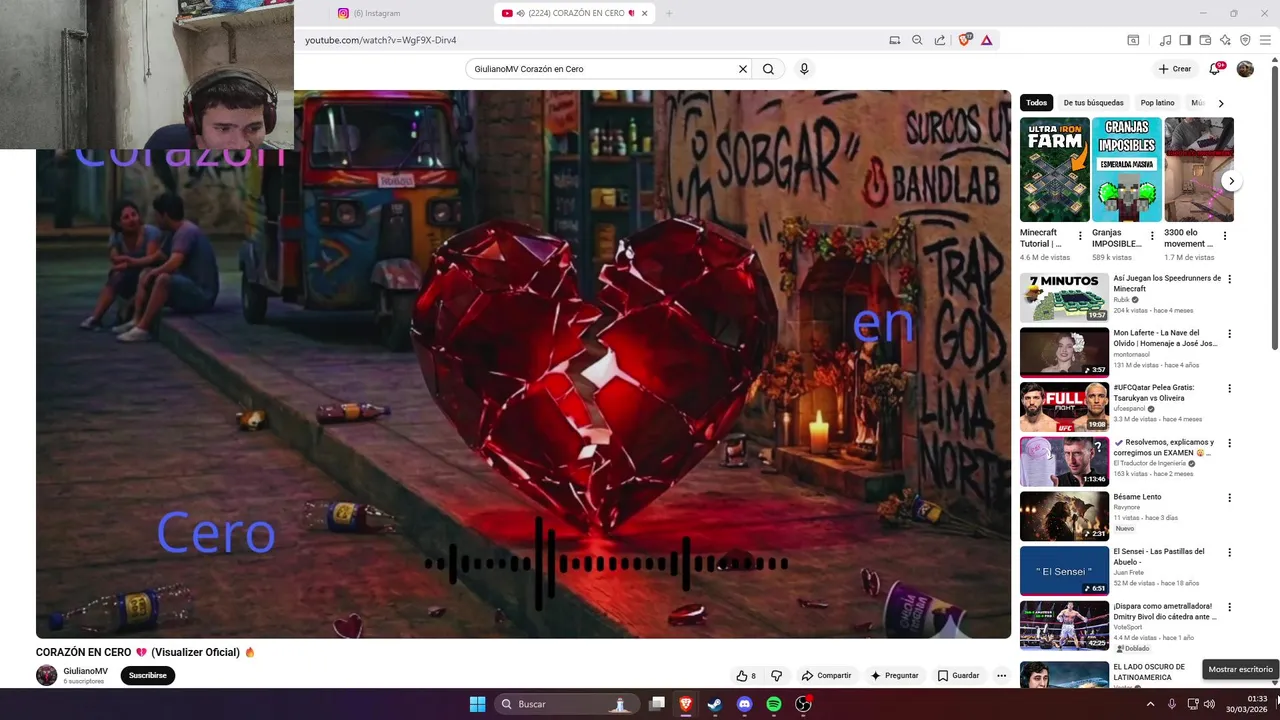The width and height of the screenshot is (1280, 720).
Task: Activate voice search microphone
Action: (x=804, y=69)
